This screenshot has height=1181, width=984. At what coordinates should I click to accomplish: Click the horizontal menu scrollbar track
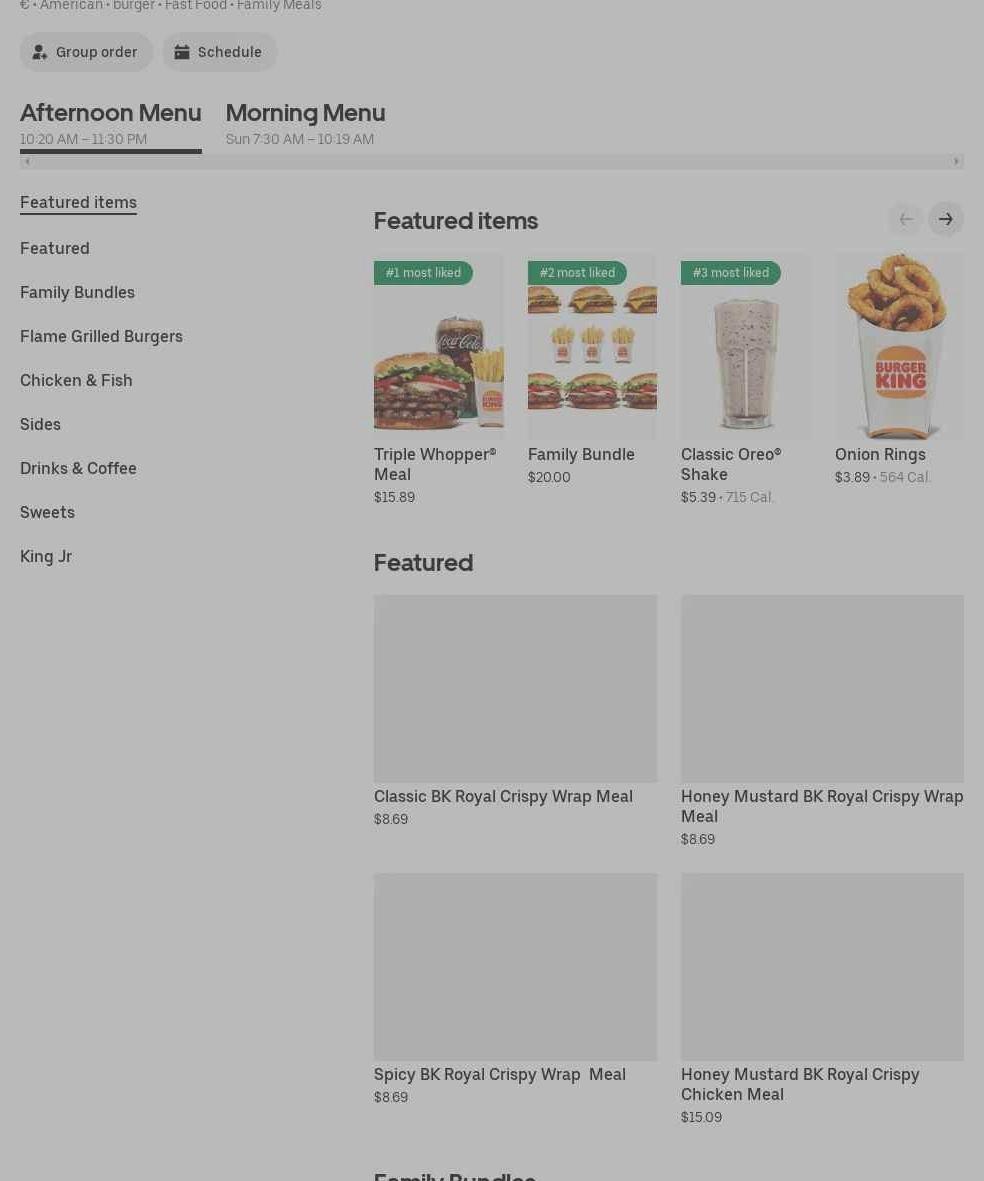pos(492,161)
